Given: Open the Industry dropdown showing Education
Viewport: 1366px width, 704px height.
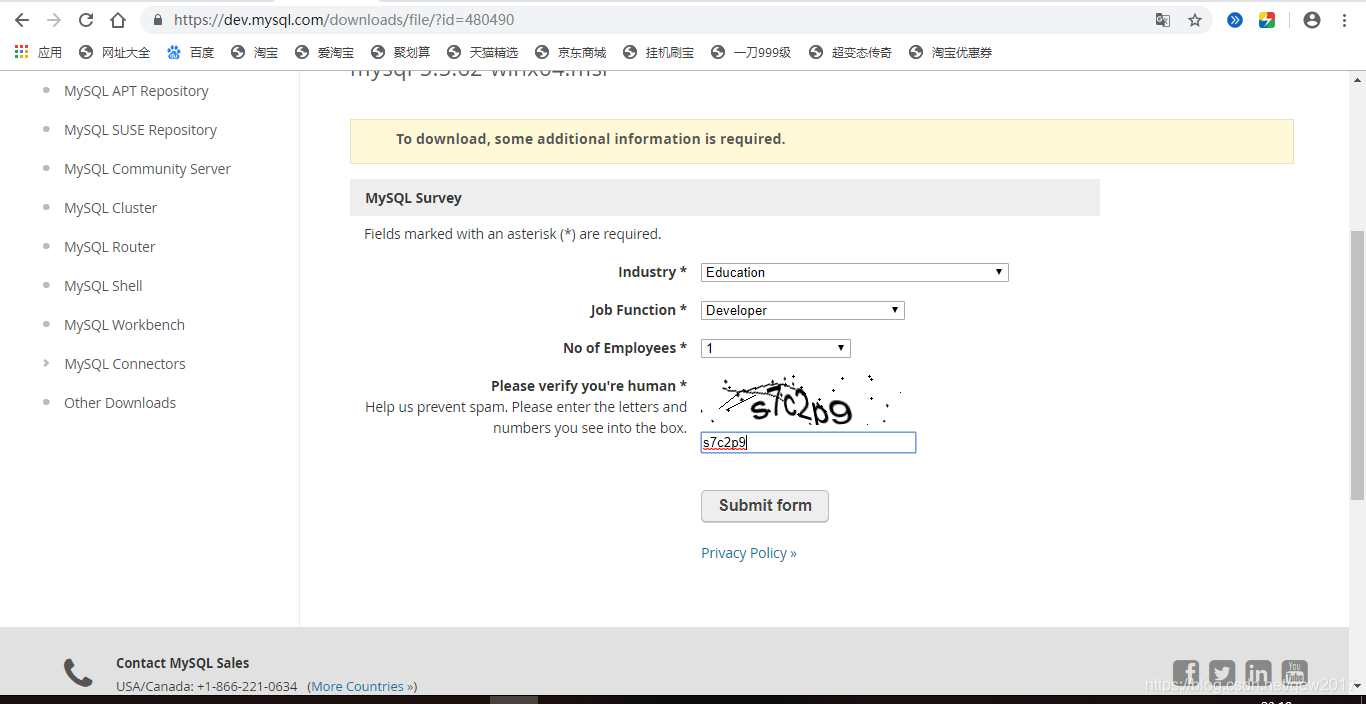Looking at the screenshot, I should tap(854, 272).
